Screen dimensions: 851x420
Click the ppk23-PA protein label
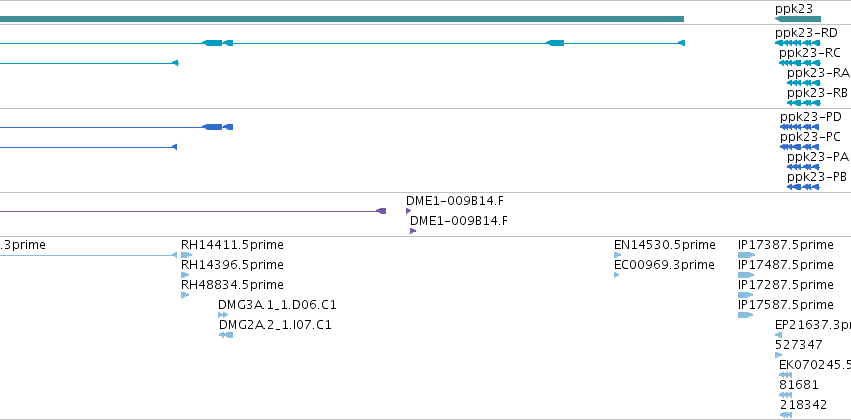pos(818,157)
